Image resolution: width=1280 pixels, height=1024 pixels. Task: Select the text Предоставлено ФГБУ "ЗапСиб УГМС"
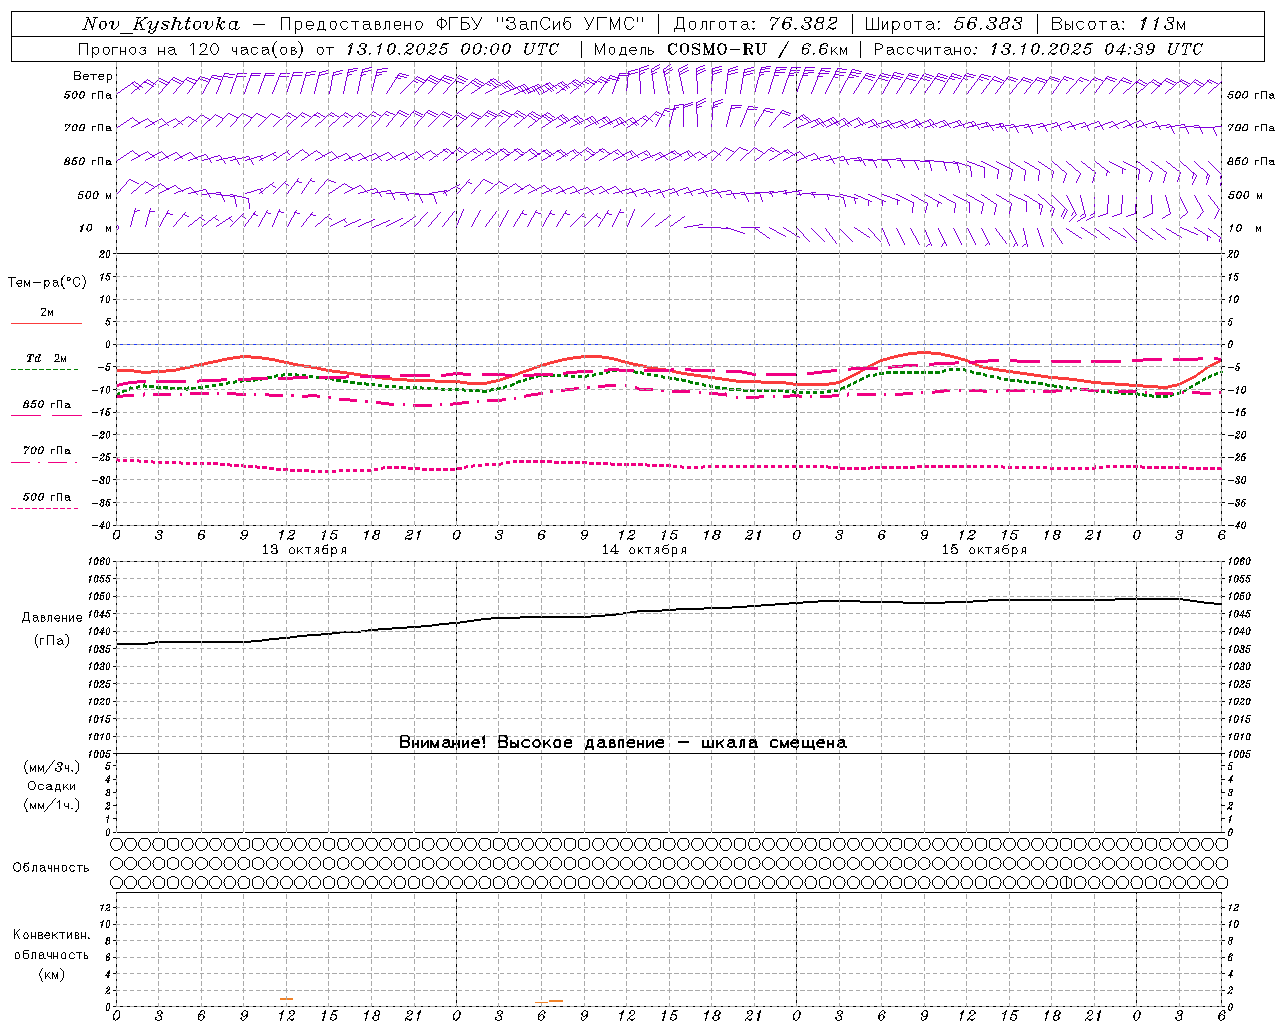coord(463,24)
